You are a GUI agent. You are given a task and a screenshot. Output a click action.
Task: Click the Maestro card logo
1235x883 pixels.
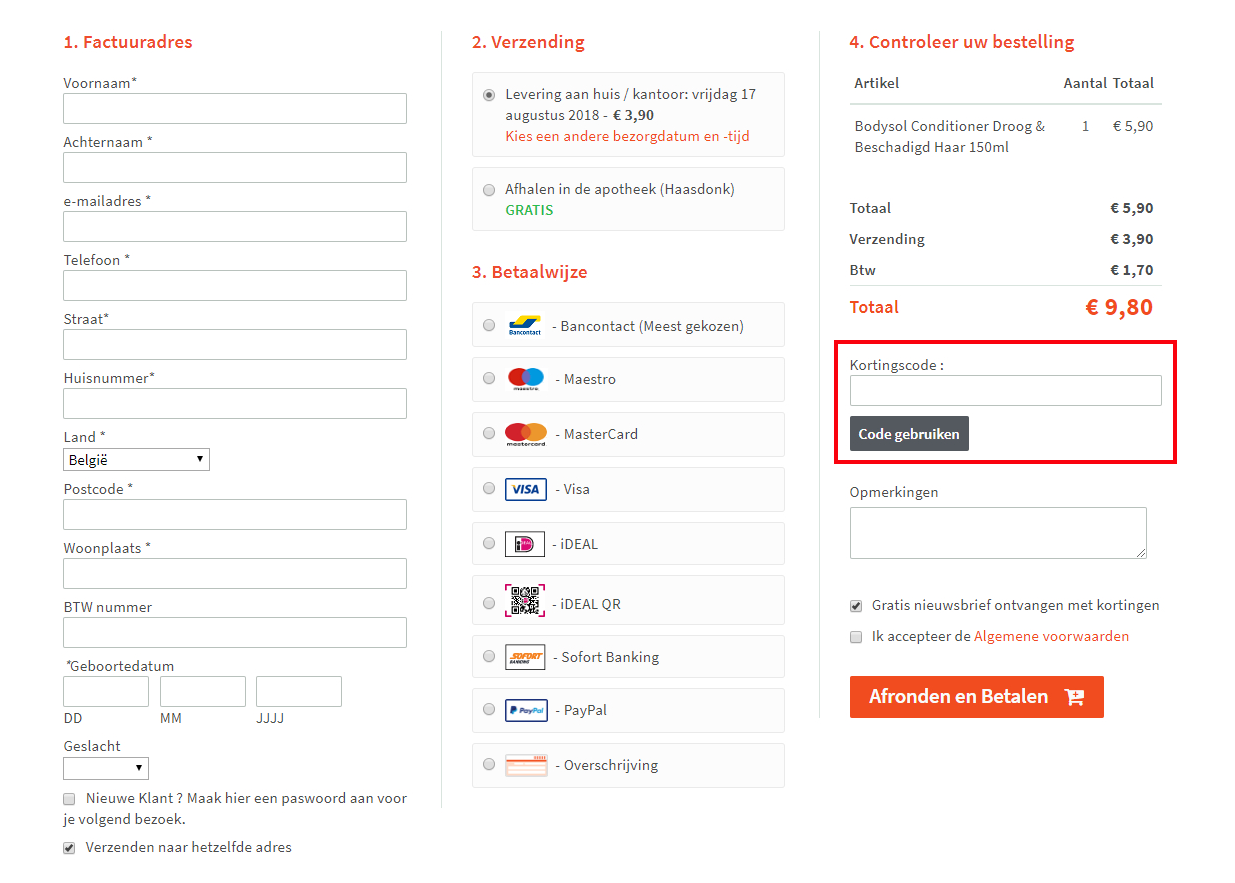[525, 379]
